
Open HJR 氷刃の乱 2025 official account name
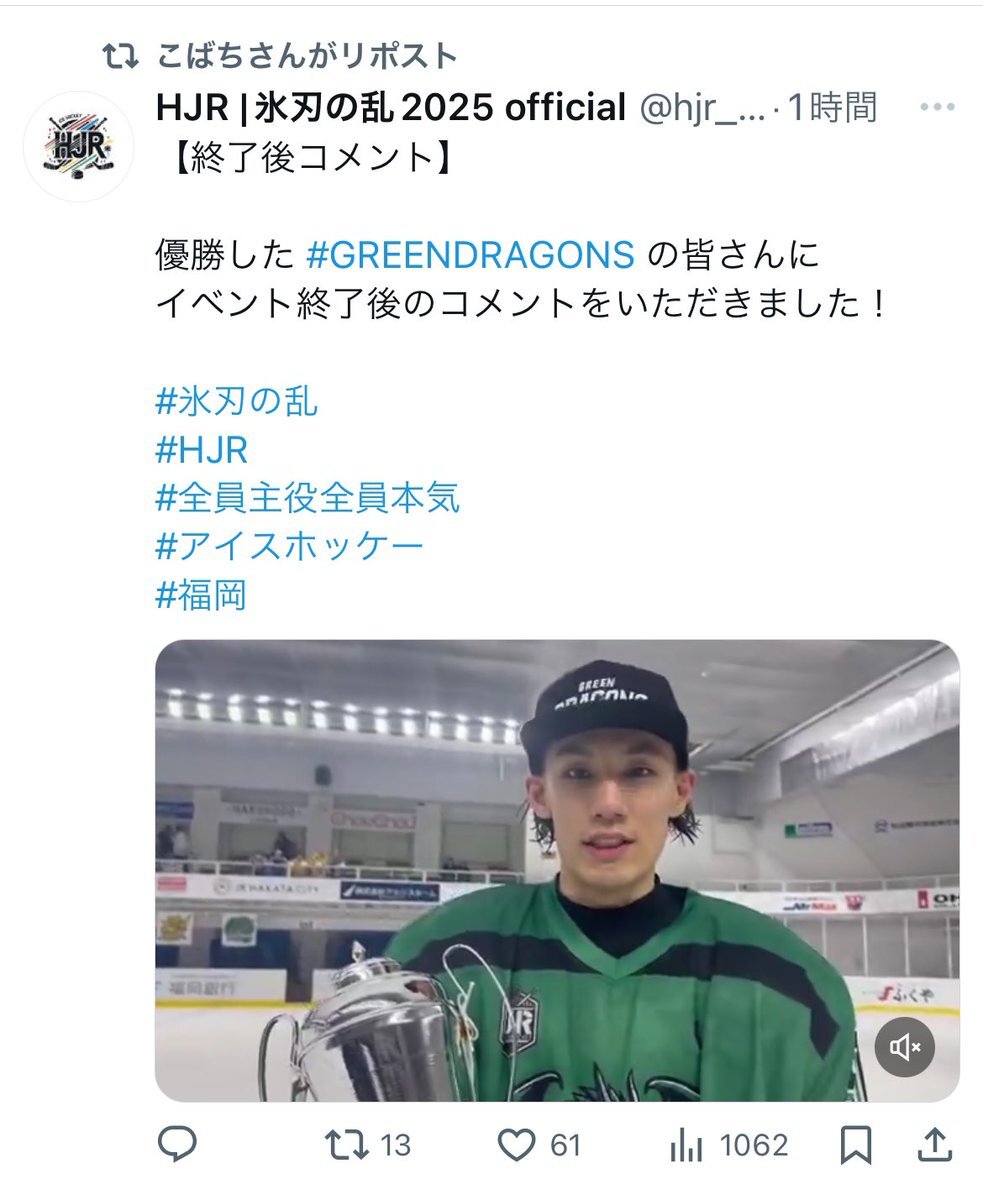(x=391, y=108)
